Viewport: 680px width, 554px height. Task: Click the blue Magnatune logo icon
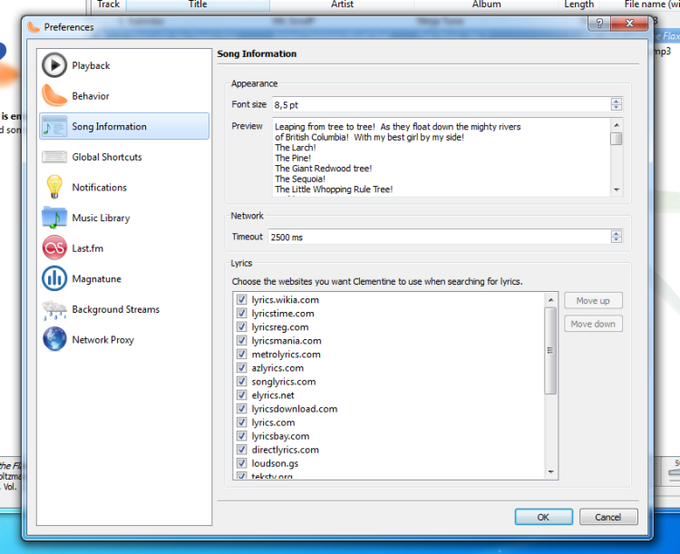(54, 279)
